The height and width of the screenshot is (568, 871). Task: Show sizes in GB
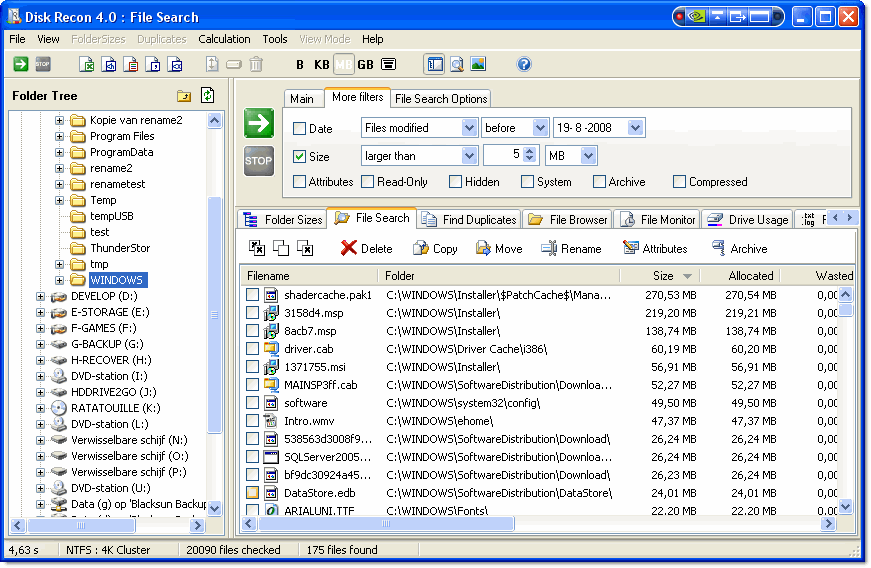coord(366,64)
